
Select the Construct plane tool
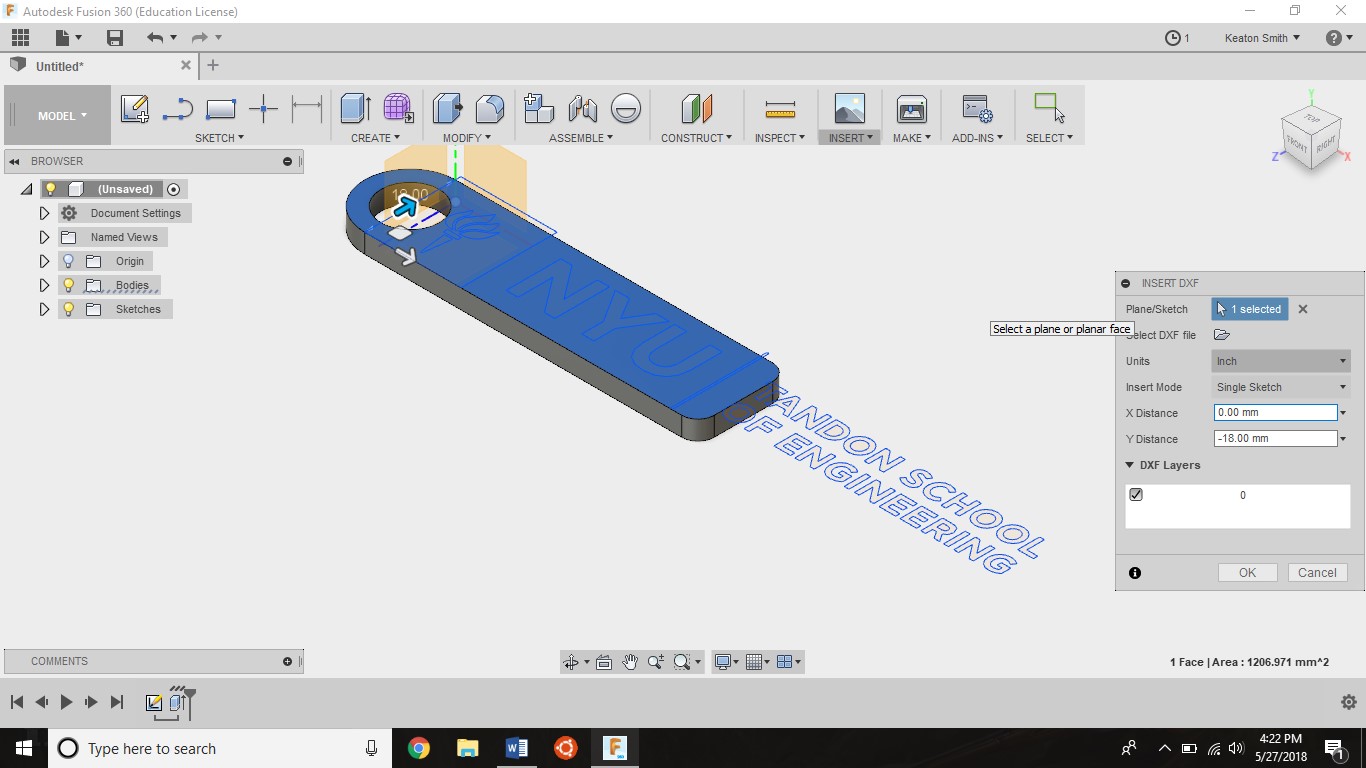click(x=696, y=108)
